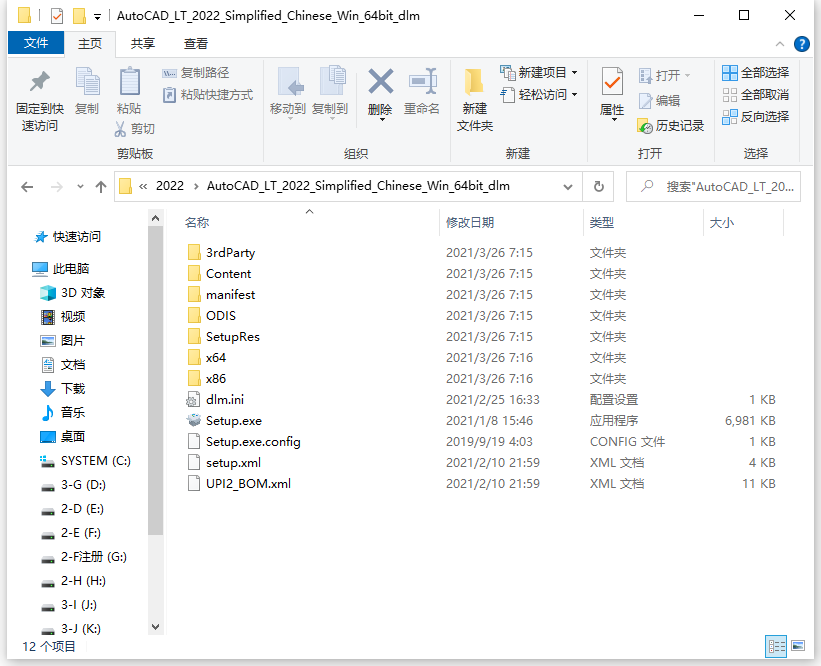This screenshot has height=666, width=821.
Task: Click Copy path command
Action: 196,73
